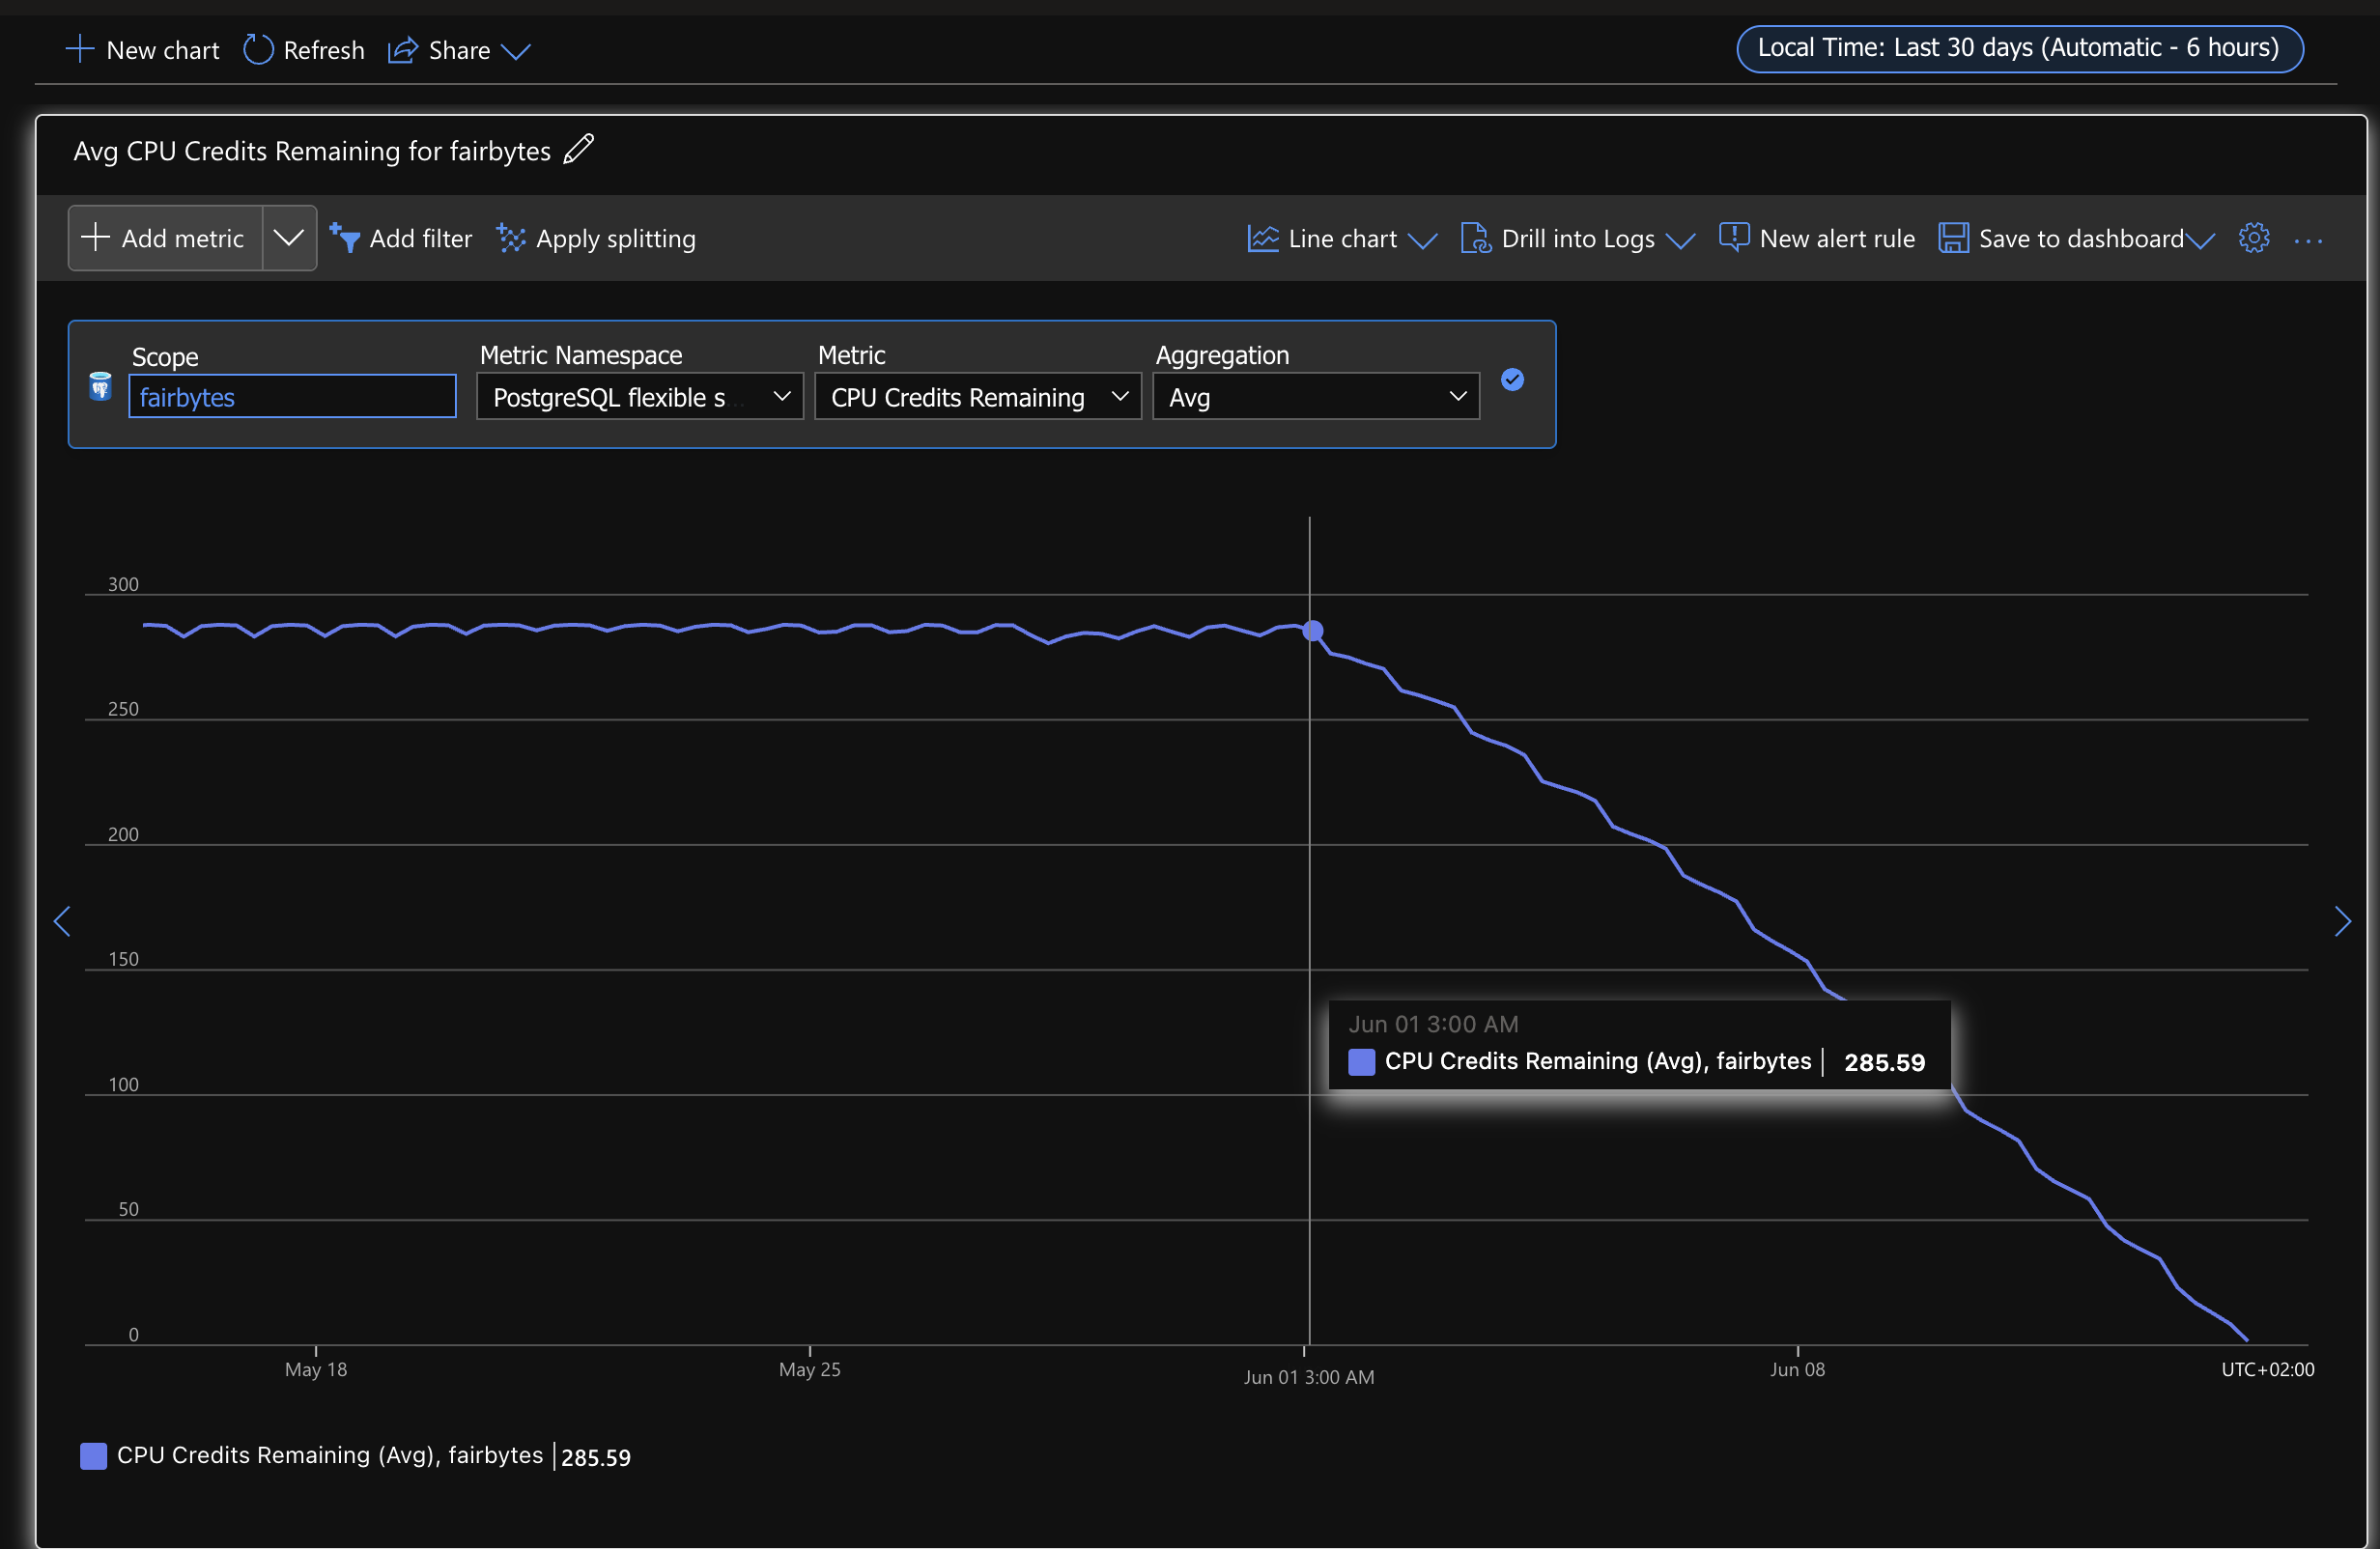Click the chart title text
2380x1549 pixels.
312,151
